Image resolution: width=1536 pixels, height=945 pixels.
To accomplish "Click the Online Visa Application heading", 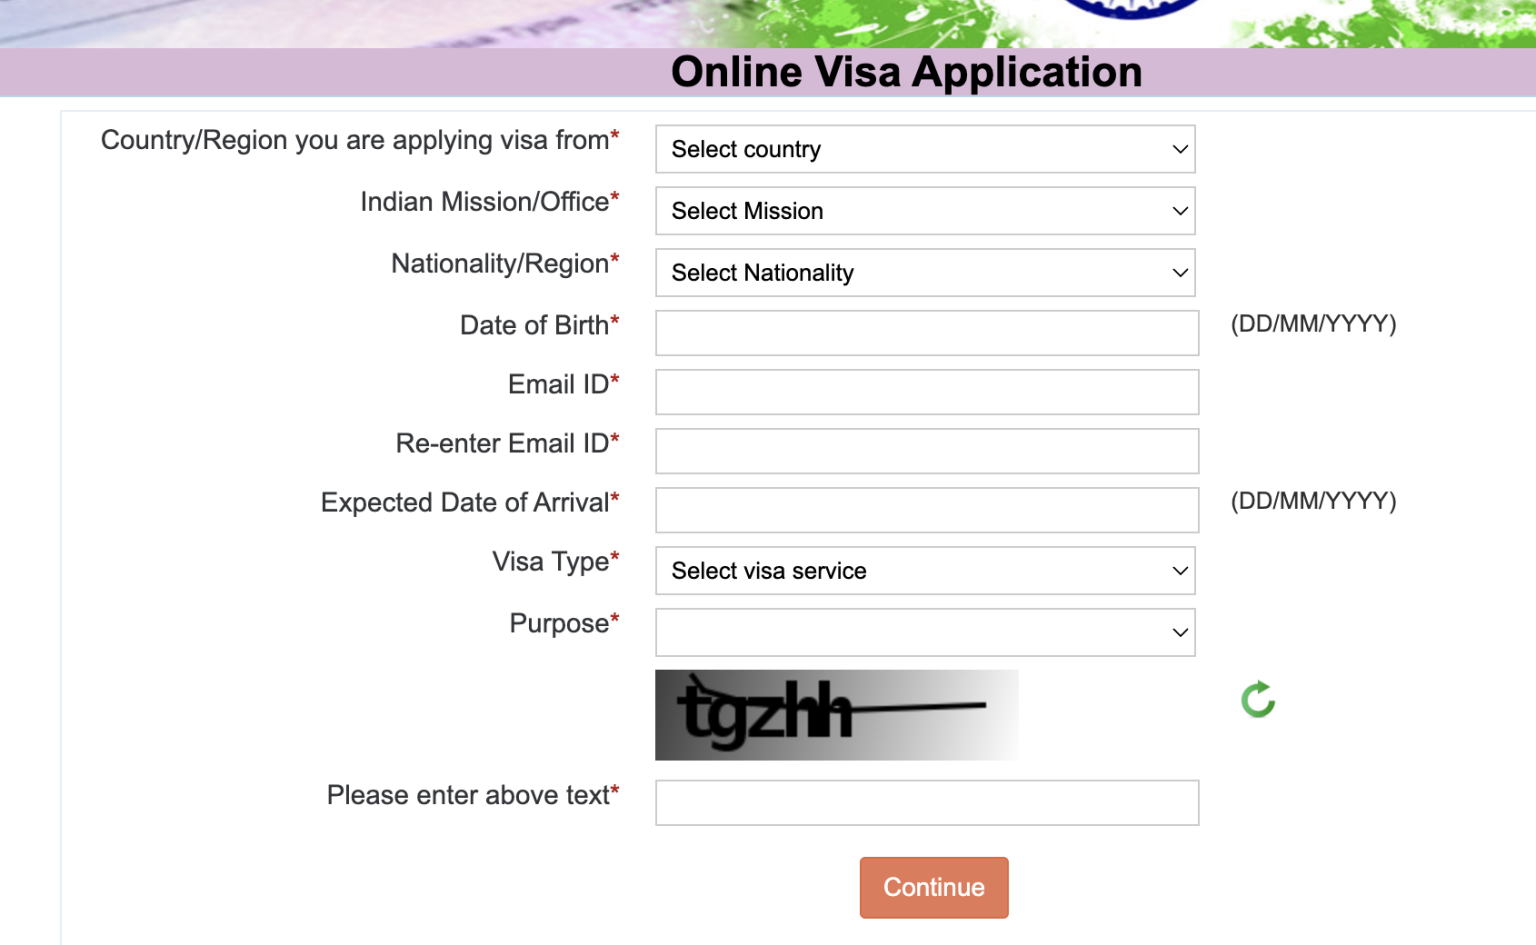I will pos(906,72).
